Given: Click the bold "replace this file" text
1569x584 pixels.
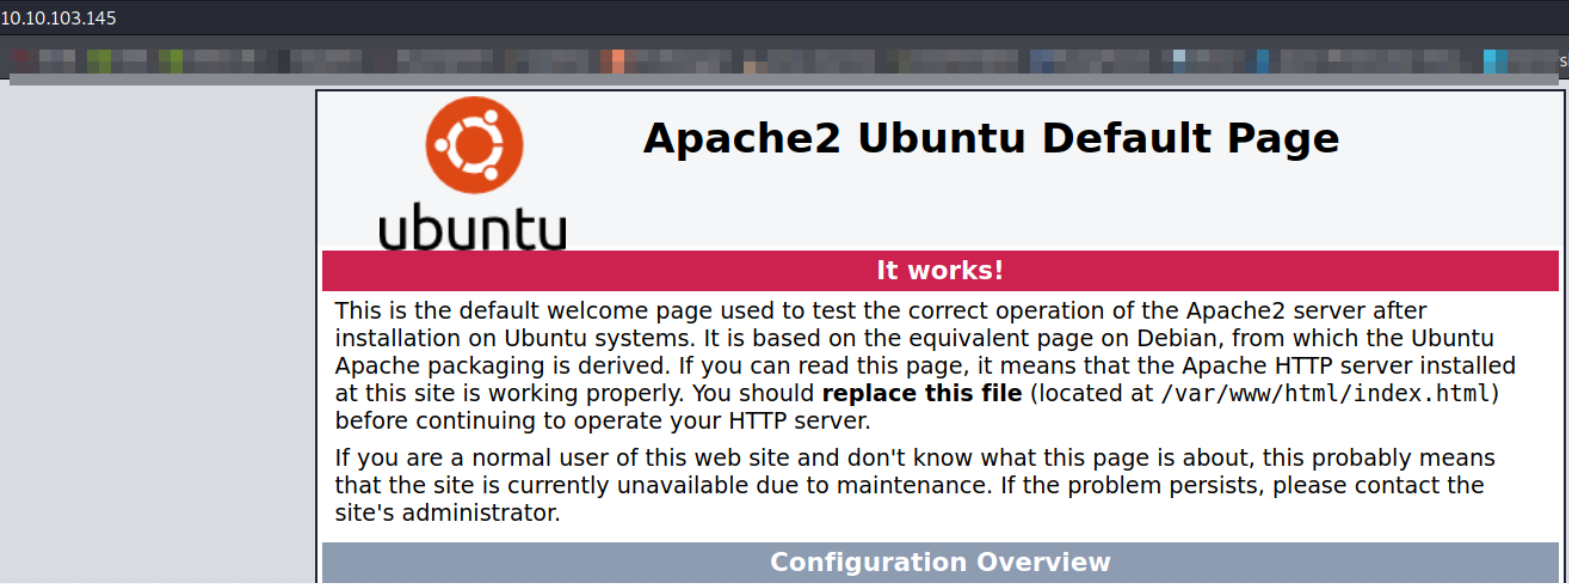Looking at the screenshot, I should [x=922, y=393].
